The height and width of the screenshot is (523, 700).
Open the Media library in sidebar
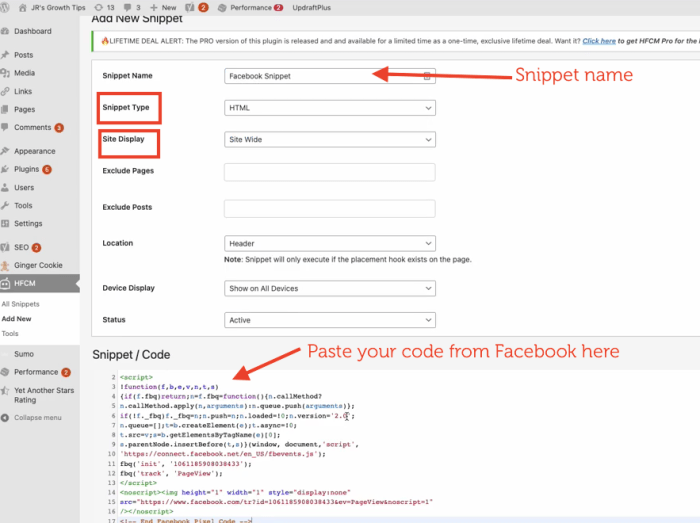click(24, 73)
